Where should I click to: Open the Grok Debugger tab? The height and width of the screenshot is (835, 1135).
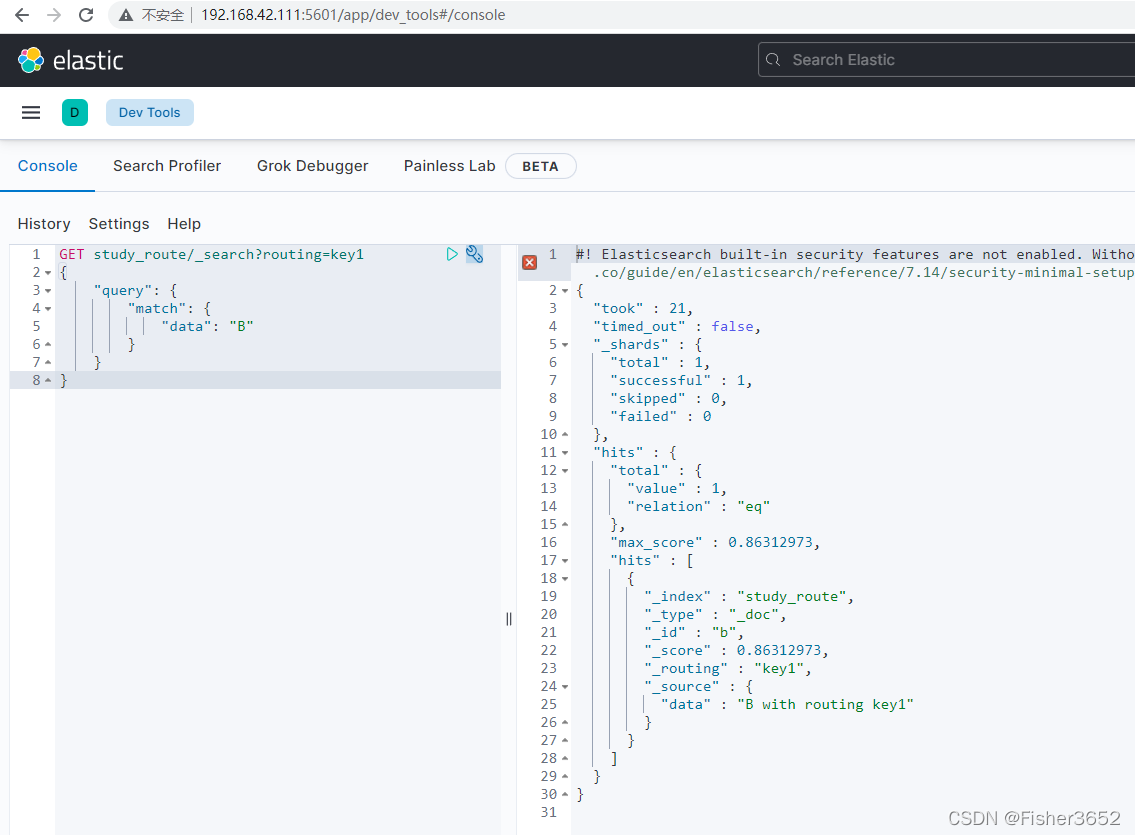[313, 166]
